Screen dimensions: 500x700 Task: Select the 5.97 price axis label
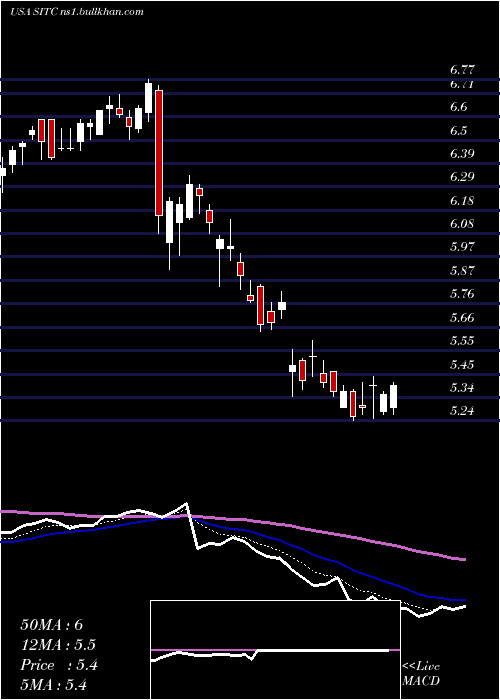pos(462,247)
